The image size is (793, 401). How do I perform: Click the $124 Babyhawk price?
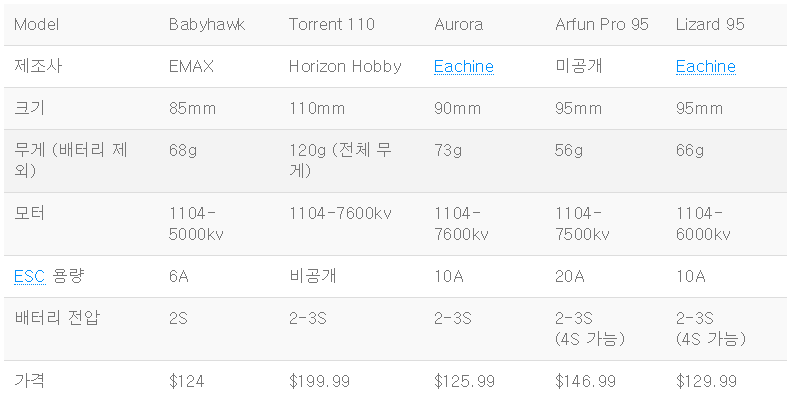187,381
